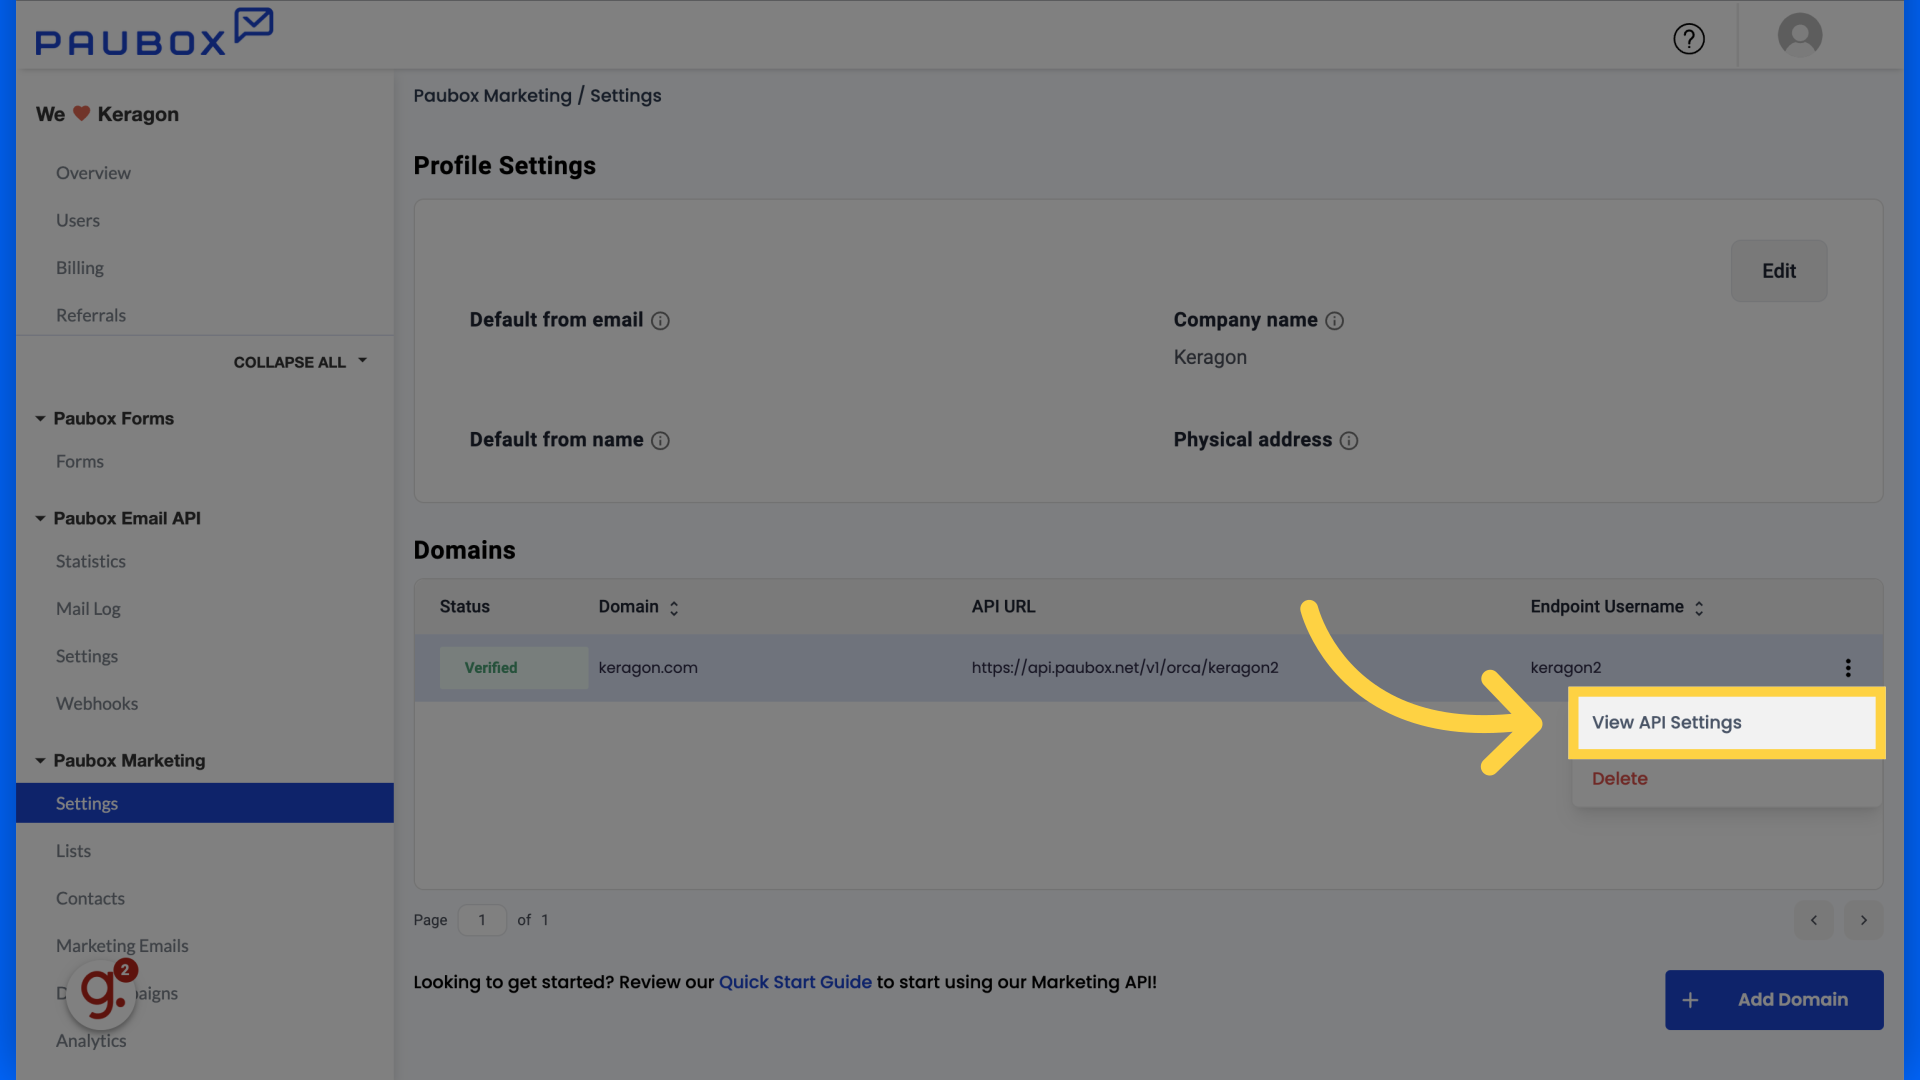Collapse the Paubox Forms section
The image size is (1920, 1080).
click(40, 419)
